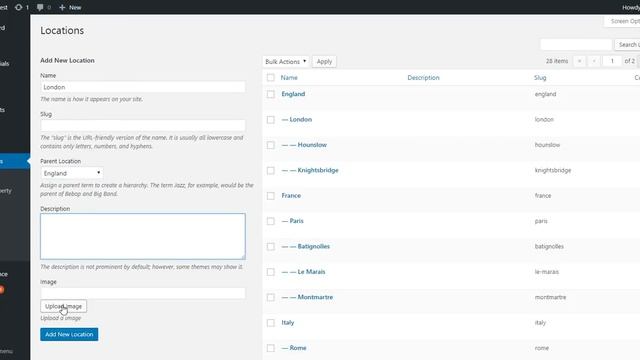Image resolution: width=640 pixels, height=360 pixels.
Task: Open Screen Options tab
Action: coord(623,21)
